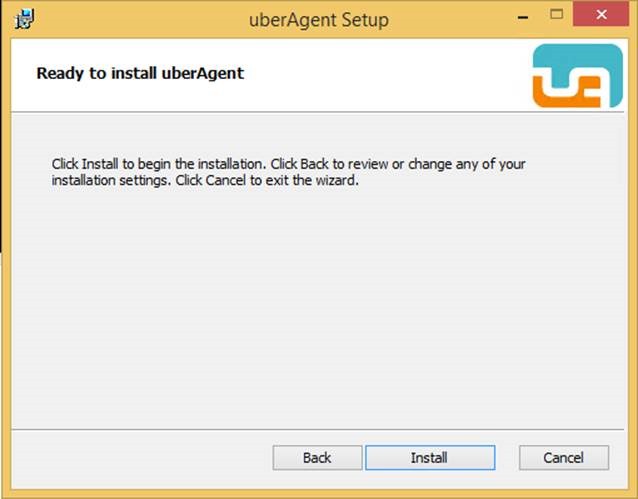Click the orange part of uberAgent logo

(564, 97)
